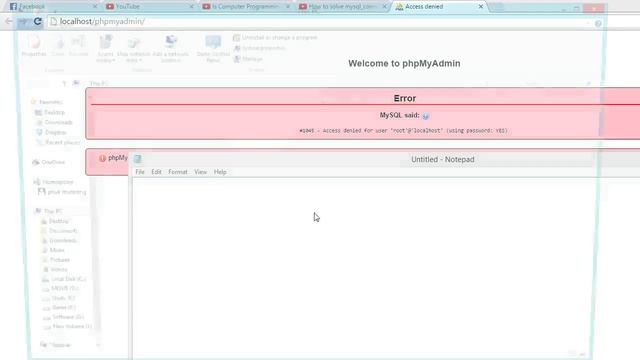Image resolution: width=640 pixels, height=360 pixels.
Task: Select Videos under This PC
Action: [x=55, y=270]
